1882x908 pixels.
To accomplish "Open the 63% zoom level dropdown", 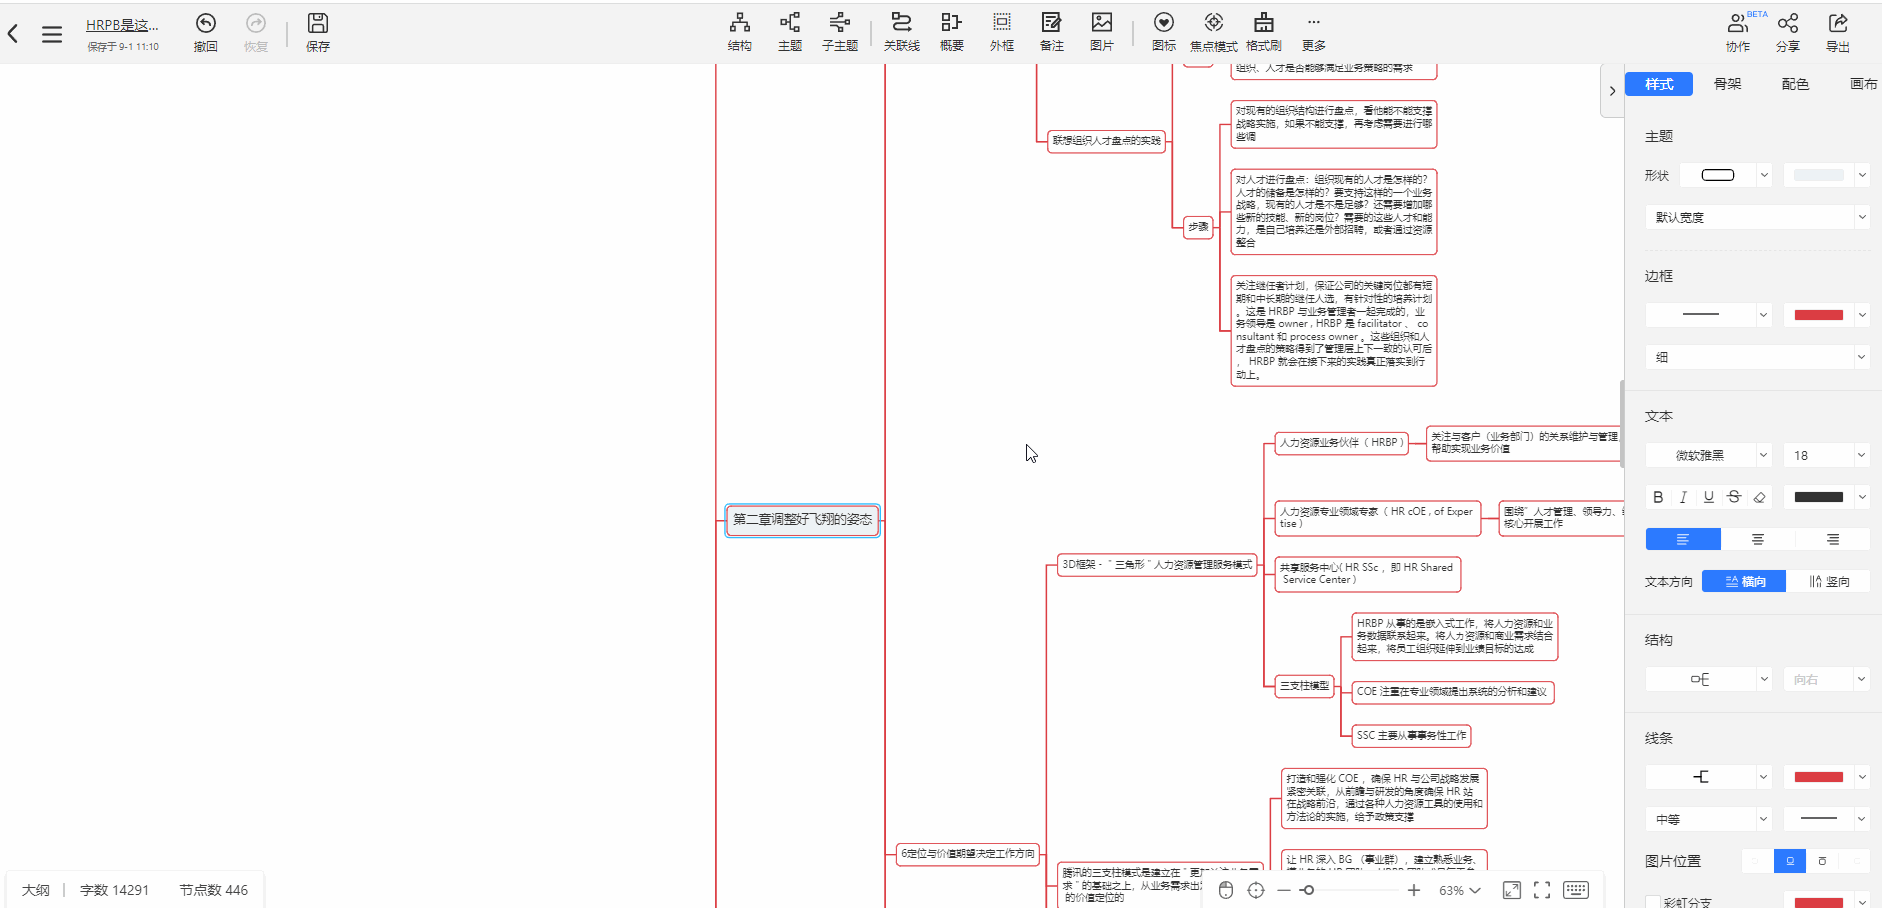I will [x=1460, y=890].
